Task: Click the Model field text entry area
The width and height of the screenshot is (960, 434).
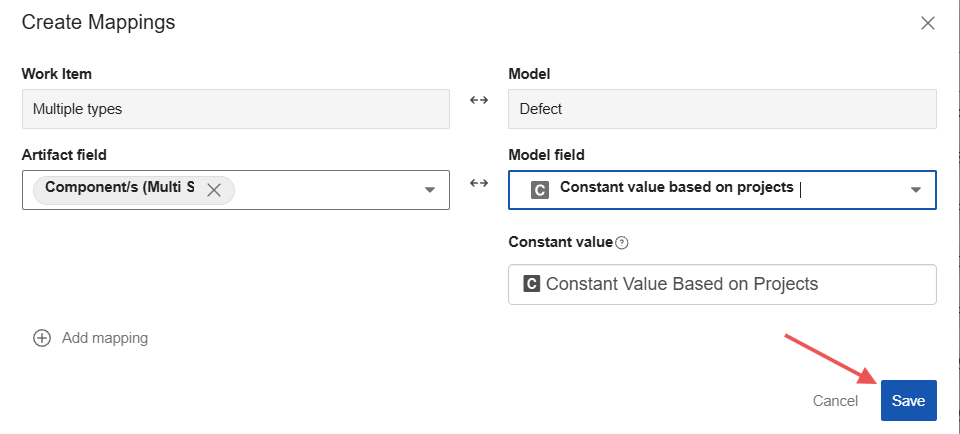Action: [850, 189]
